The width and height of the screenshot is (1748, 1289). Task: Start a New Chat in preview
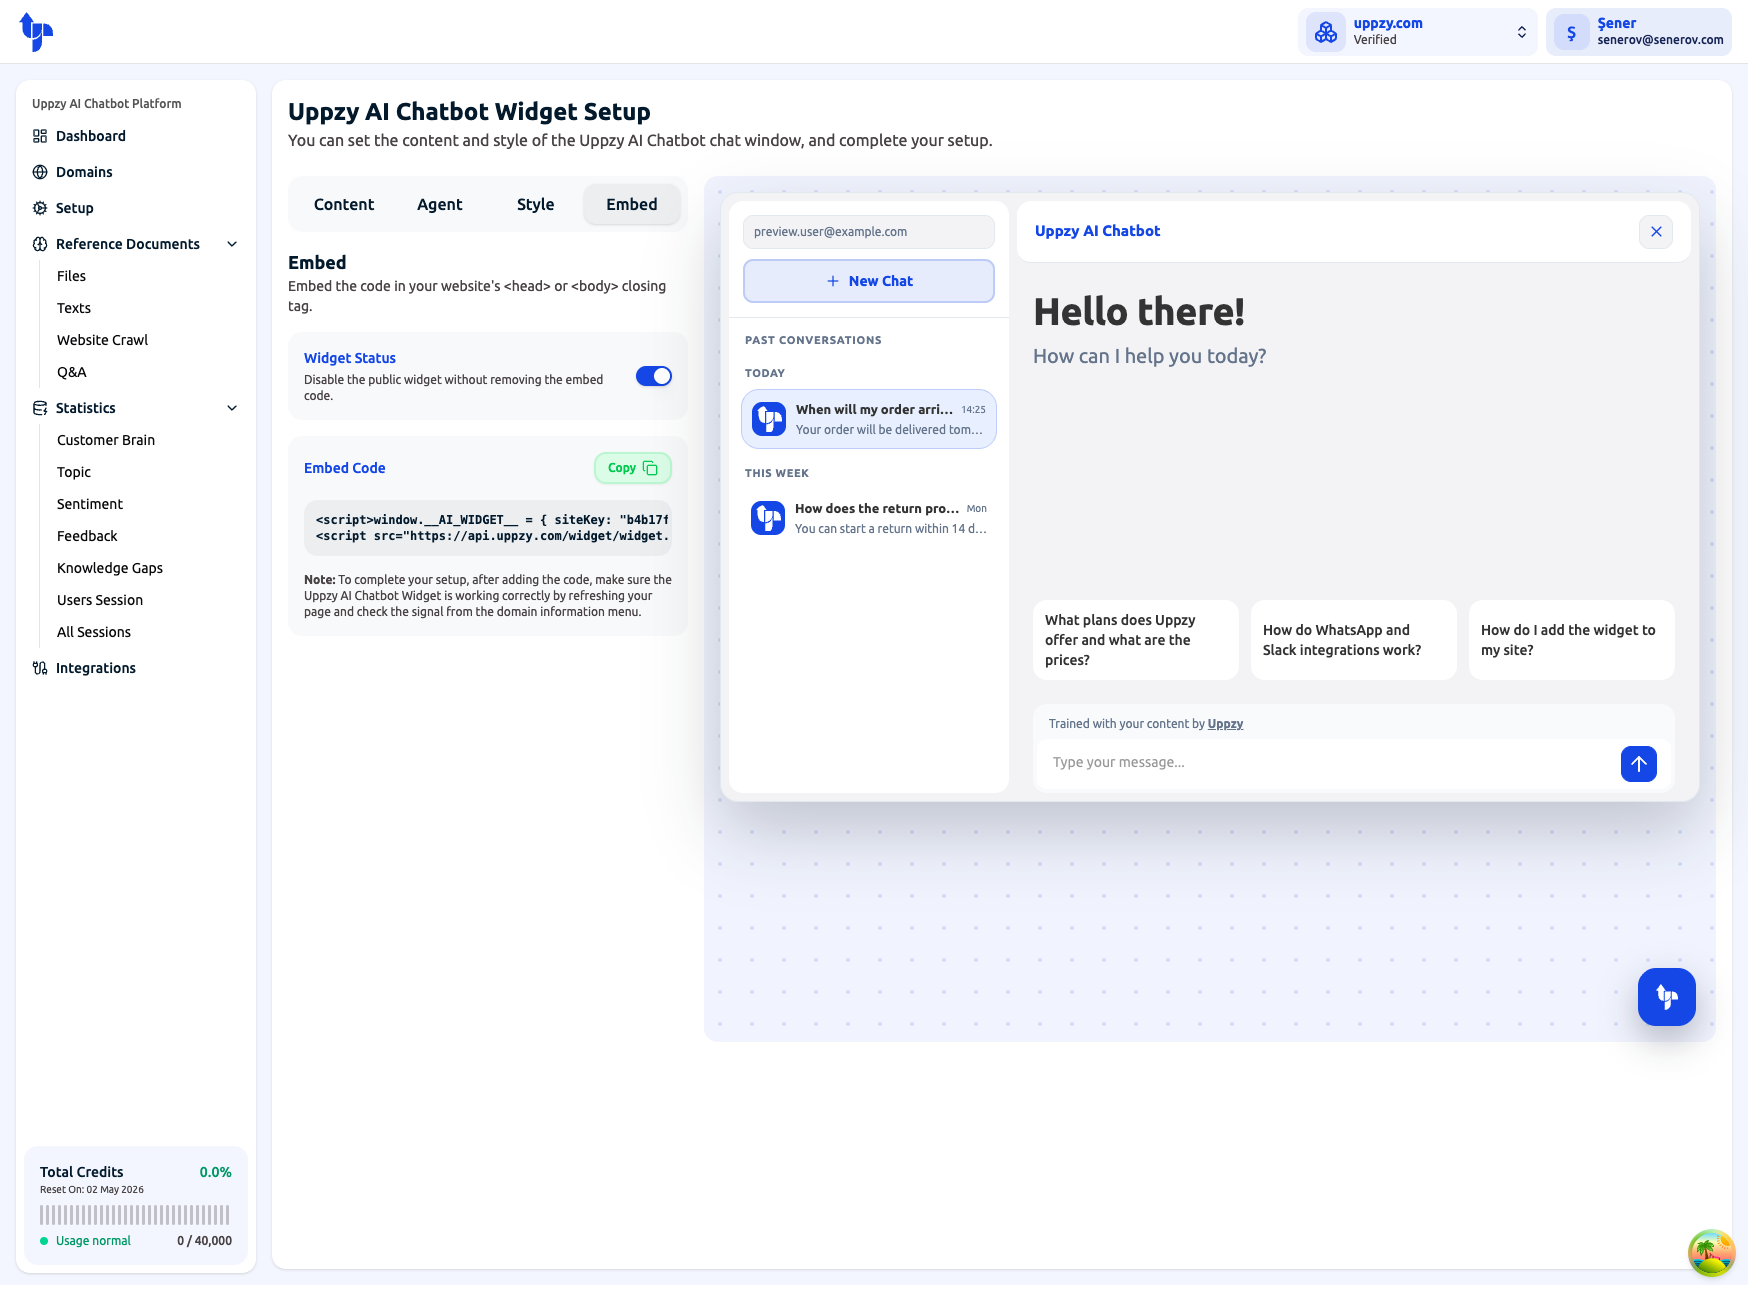(869, 281)
